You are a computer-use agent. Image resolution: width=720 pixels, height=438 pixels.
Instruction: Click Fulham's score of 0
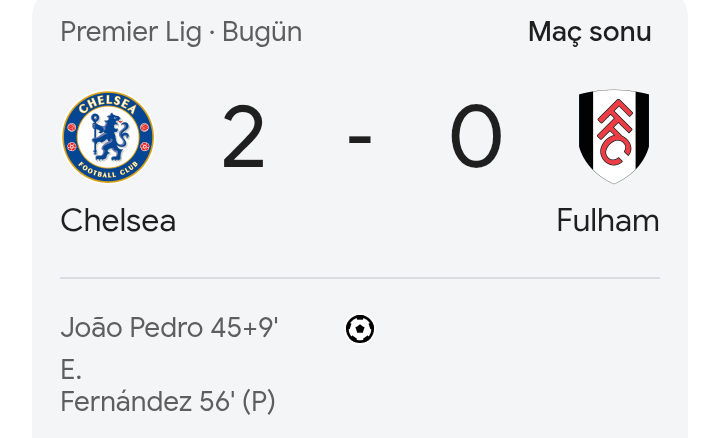click(475, 138)
